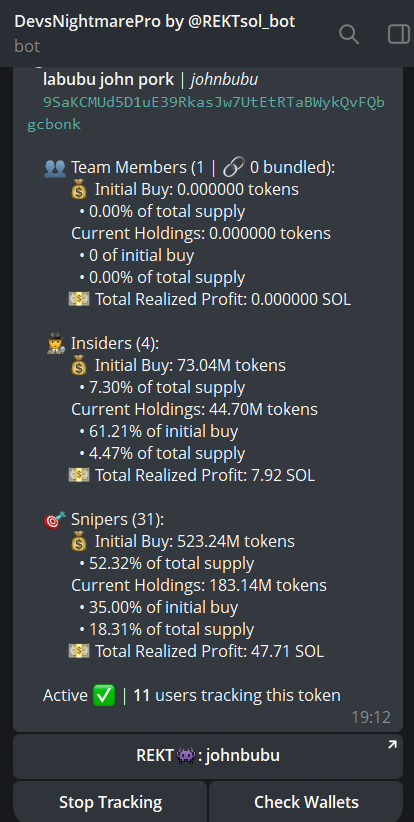Copy the token address starting 9SaKCMUd5D

coord(206,113)
